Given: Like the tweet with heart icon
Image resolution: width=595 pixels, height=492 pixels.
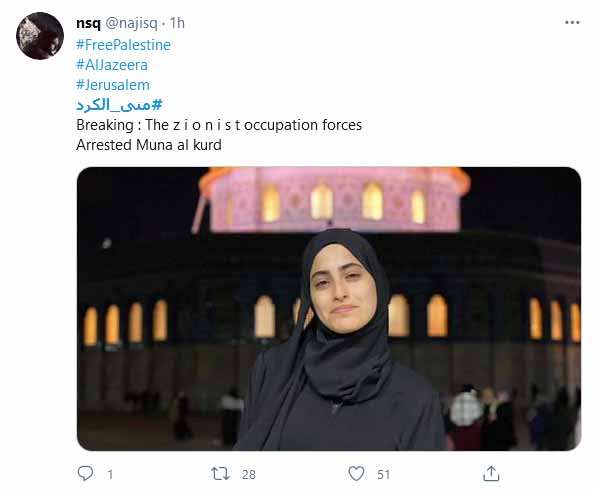Looking at the screenshot, I should click(x=356, y=474).
